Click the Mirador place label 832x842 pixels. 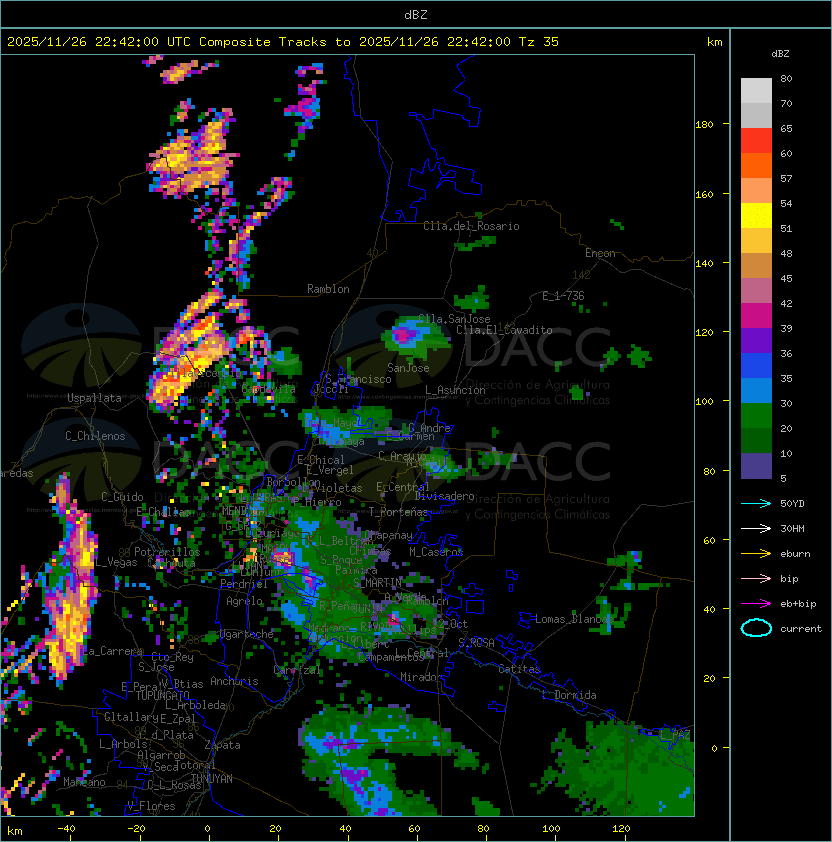pos(422,677)
